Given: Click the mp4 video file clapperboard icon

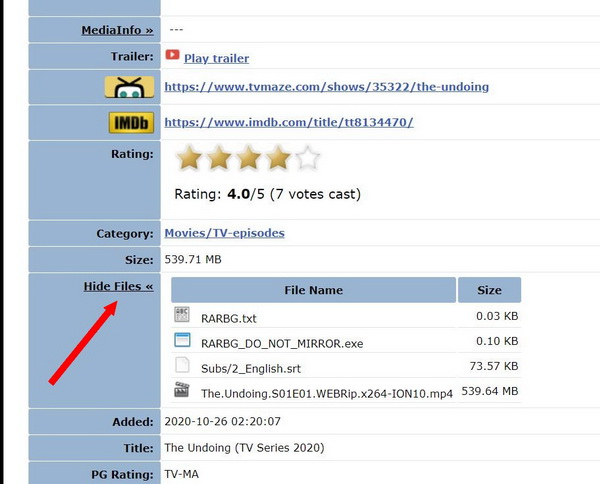Looking at the screenshot, I should click(182, 392).
